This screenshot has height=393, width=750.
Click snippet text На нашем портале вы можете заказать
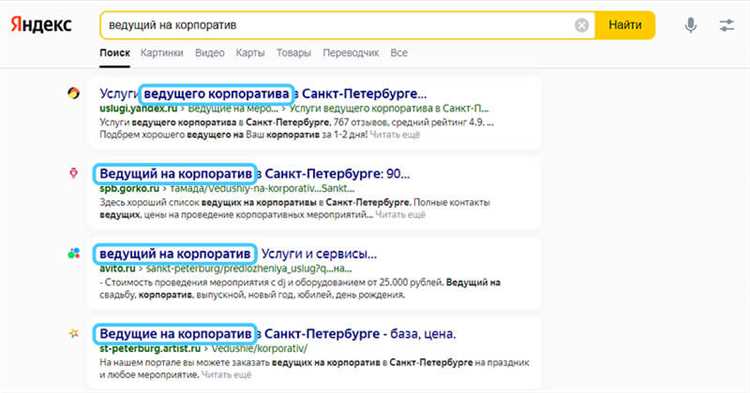coord(185,363)
